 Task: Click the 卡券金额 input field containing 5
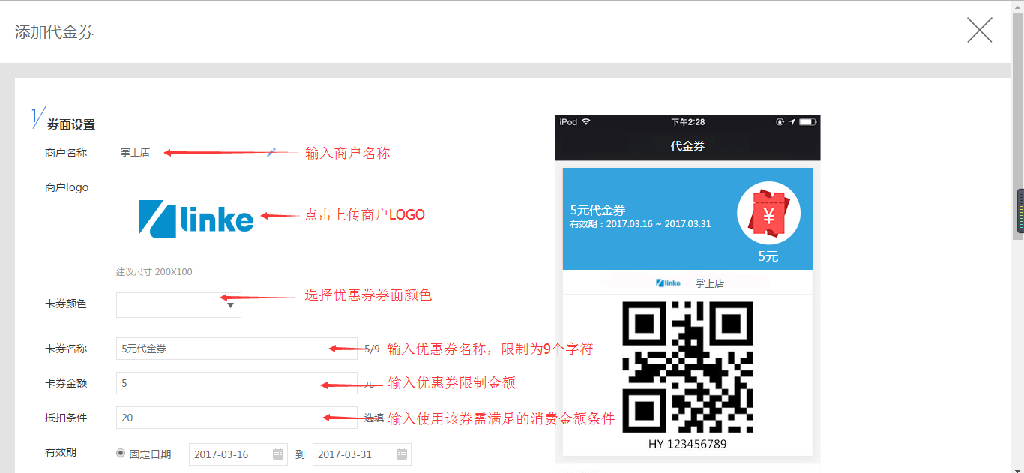[236, 383]
